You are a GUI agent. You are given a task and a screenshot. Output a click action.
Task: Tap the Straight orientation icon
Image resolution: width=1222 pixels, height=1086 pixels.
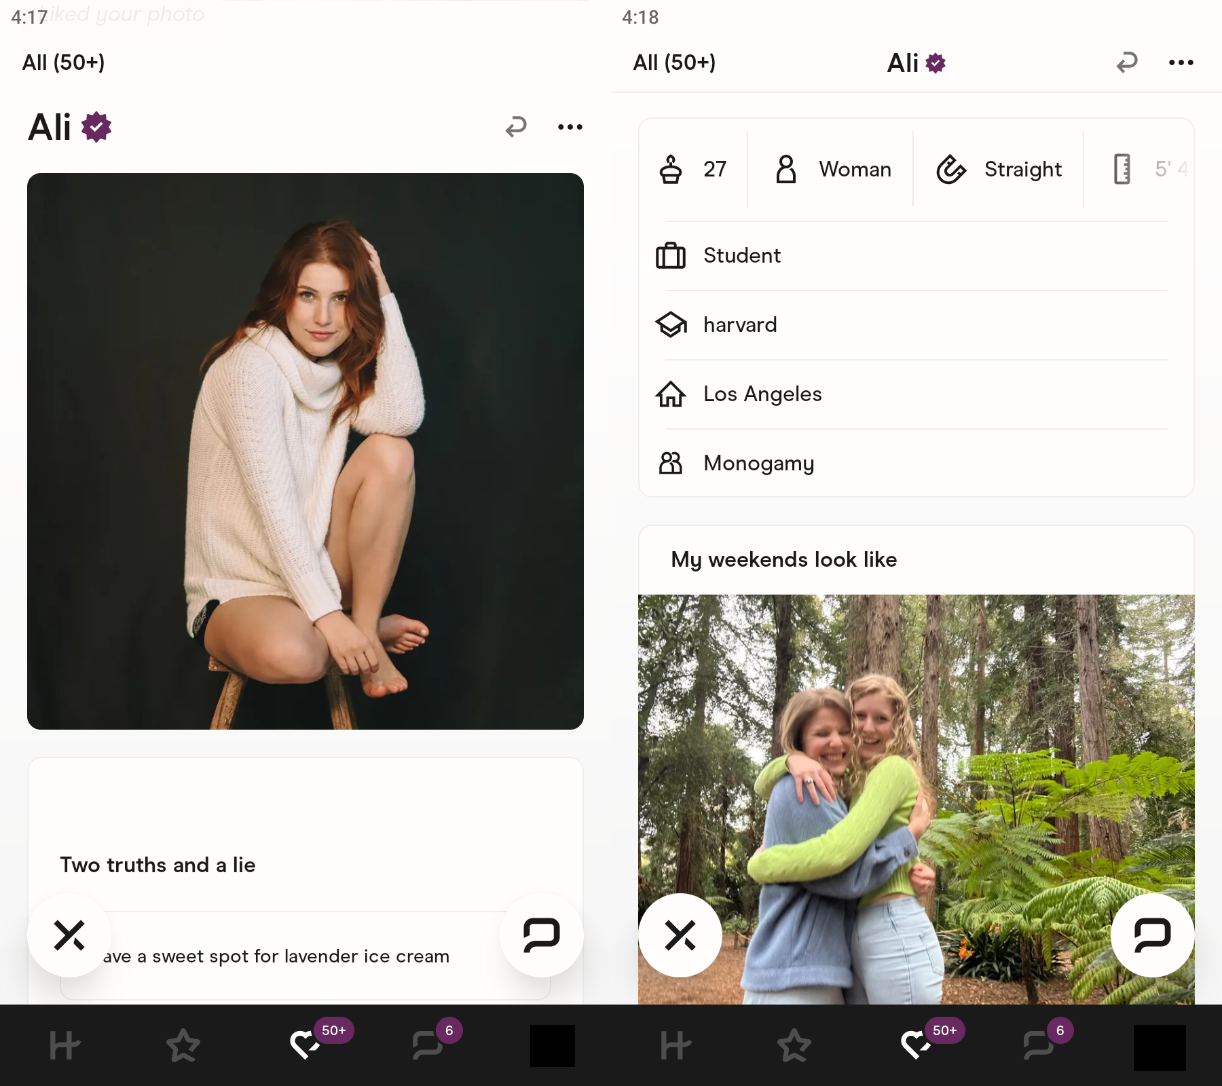pyautogui.click(x=951, y=169)
